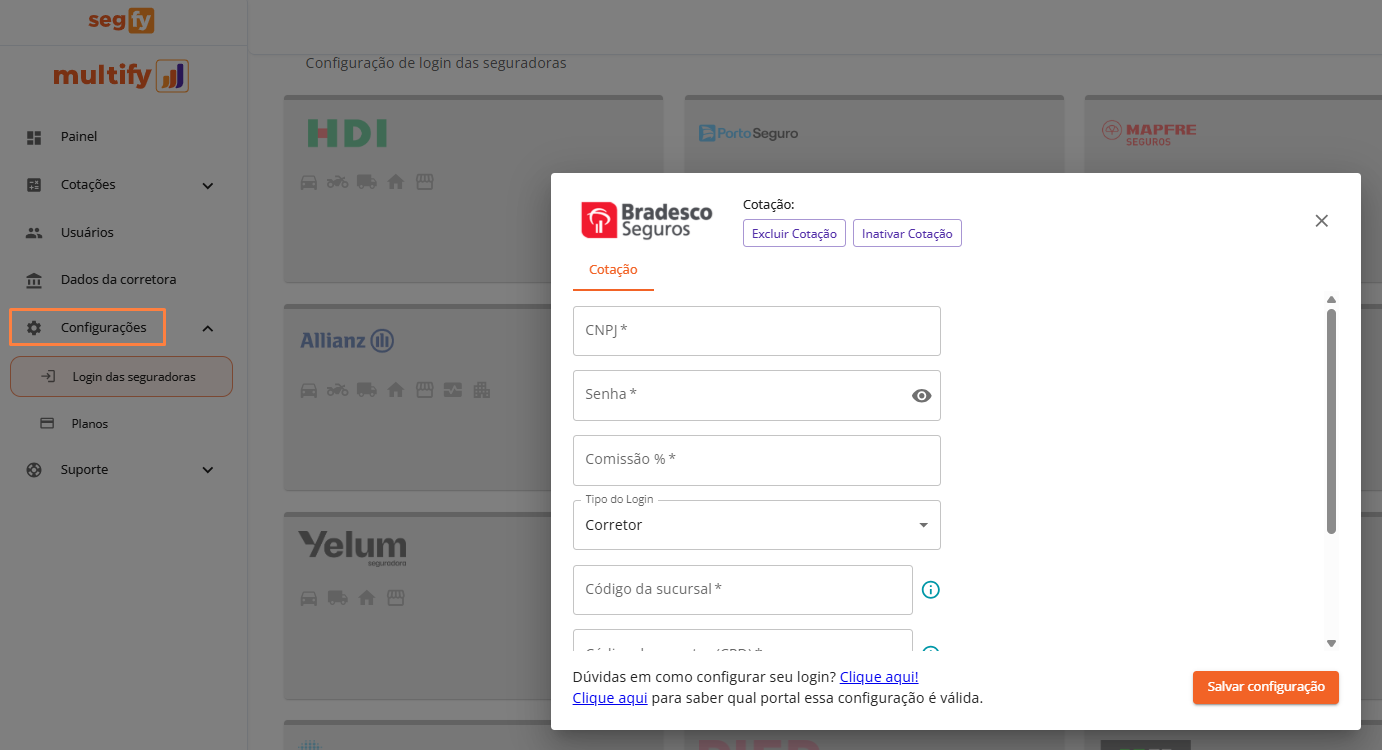Click the Bradesco Seguros logo in dialog
This screenshot has height=750, width=1382.
pyautogui.click(x=647, y=220)
